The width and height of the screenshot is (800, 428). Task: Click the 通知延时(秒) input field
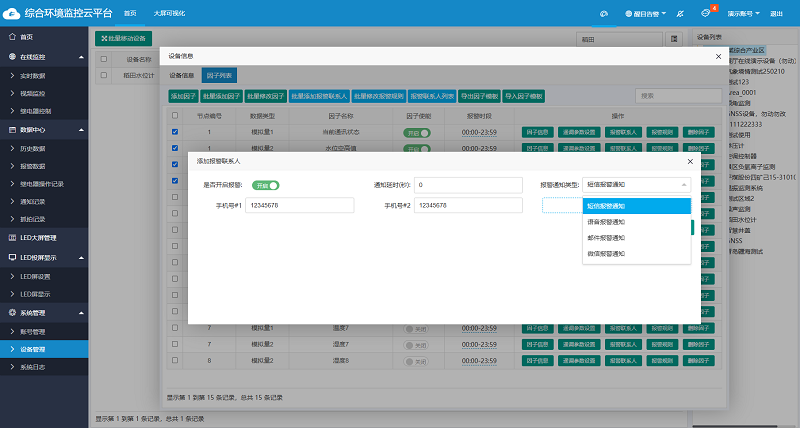tap(468, 185)
